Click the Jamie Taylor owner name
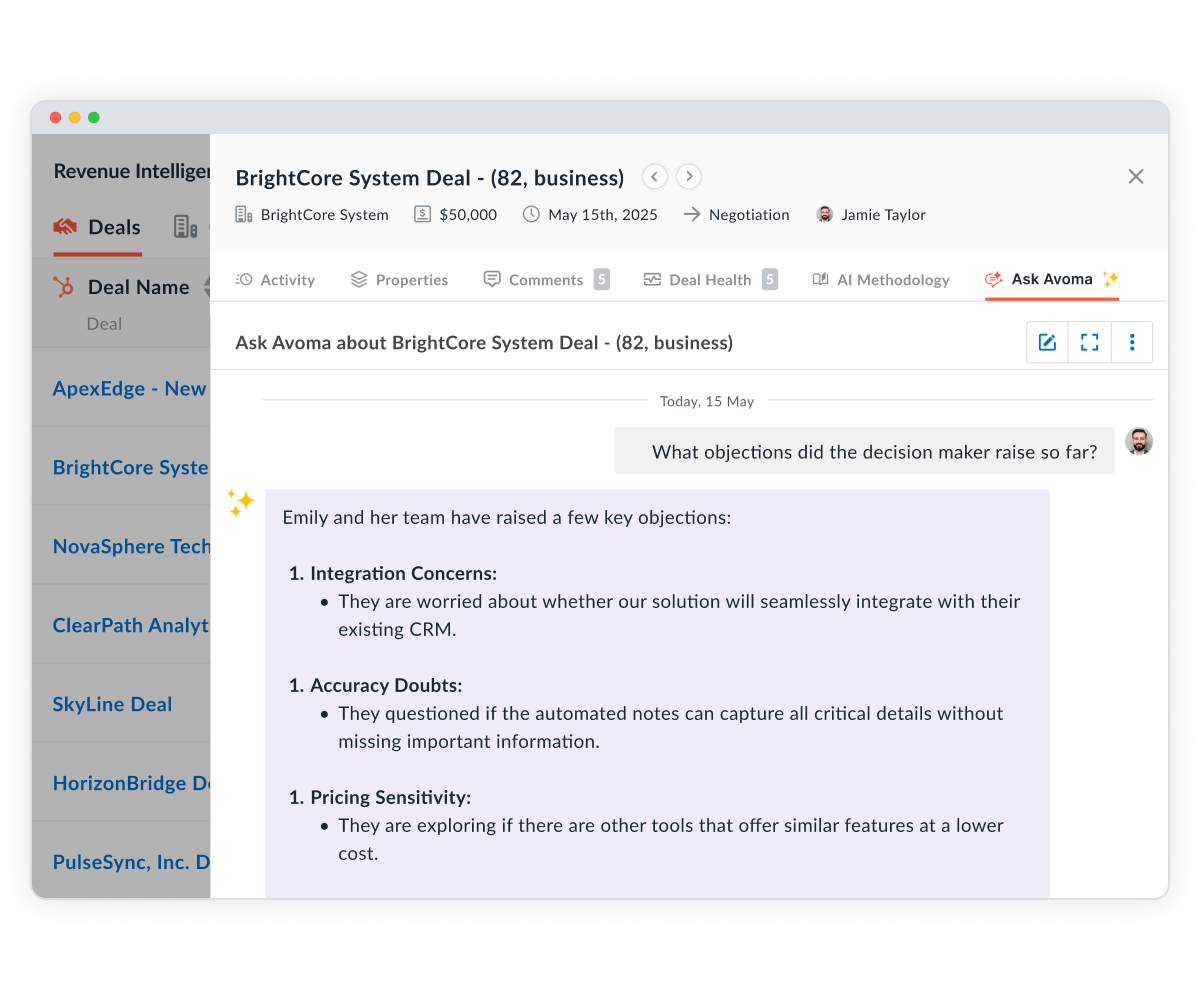The height and width of the screenshot is (1000, 1200). tap(884, 214)
